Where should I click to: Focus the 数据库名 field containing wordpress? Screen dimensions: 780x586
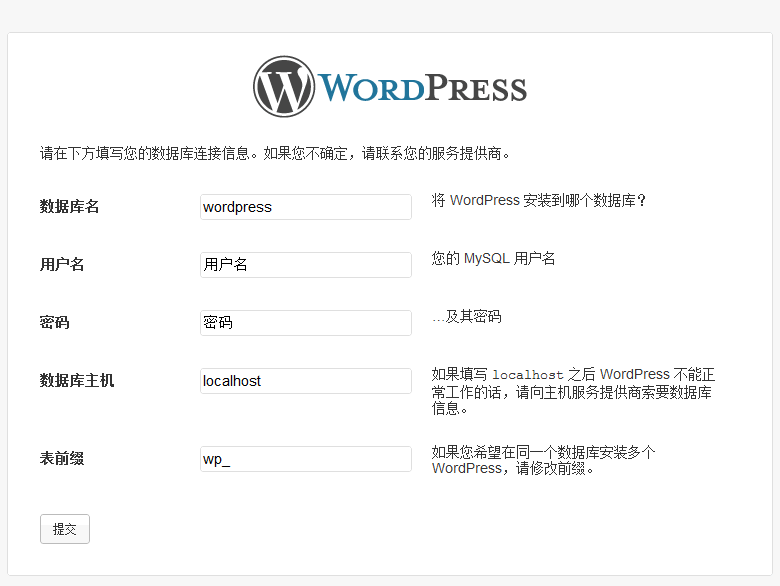click(305, 207)
